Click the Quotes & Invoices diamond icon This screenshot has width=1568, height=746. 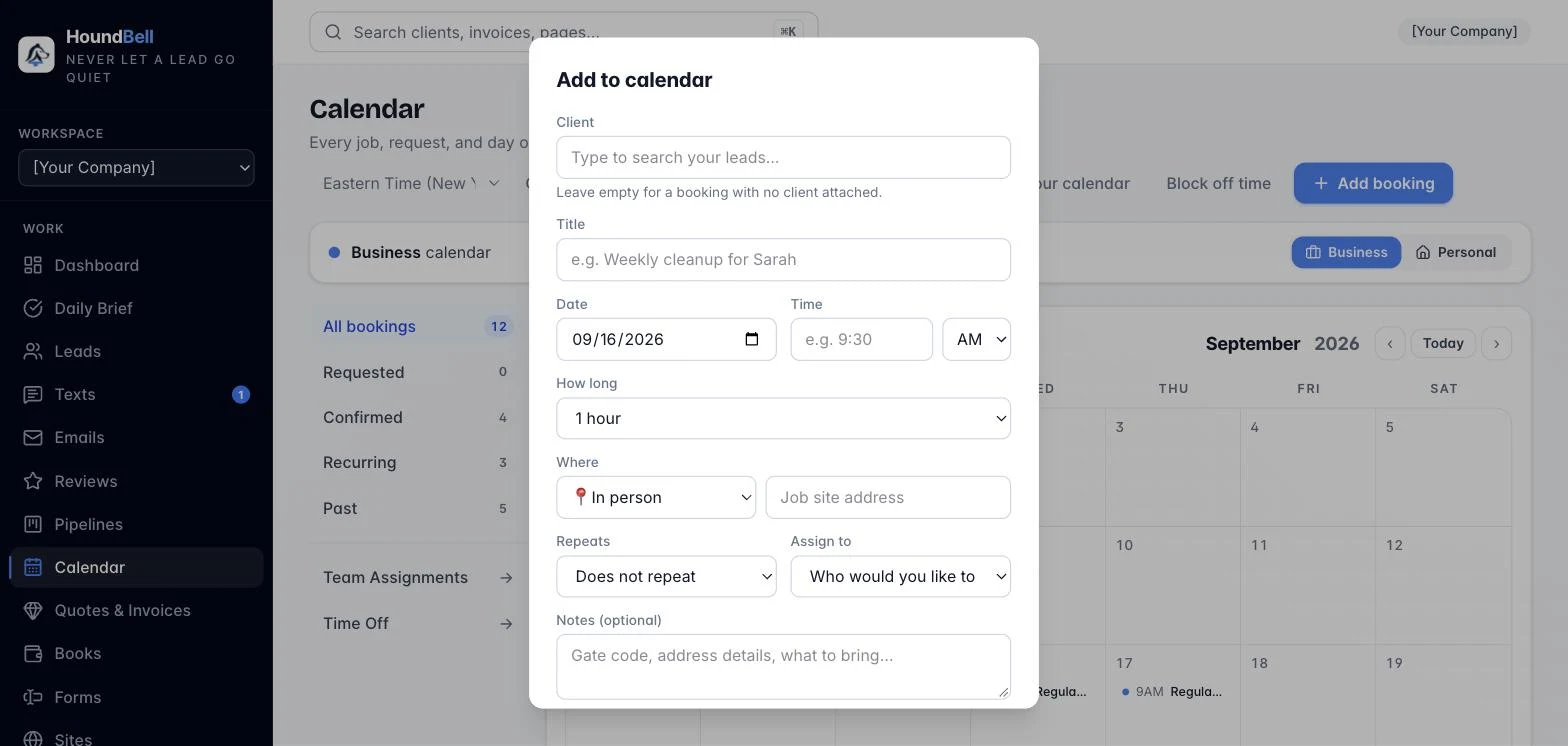33,610
